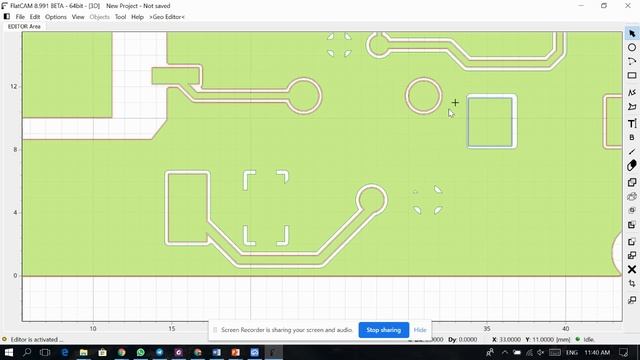Screen dimensions: 640x360
Task: Click the Y: 11.0000 coordinate readout
Action: click(x=539, y=339)
